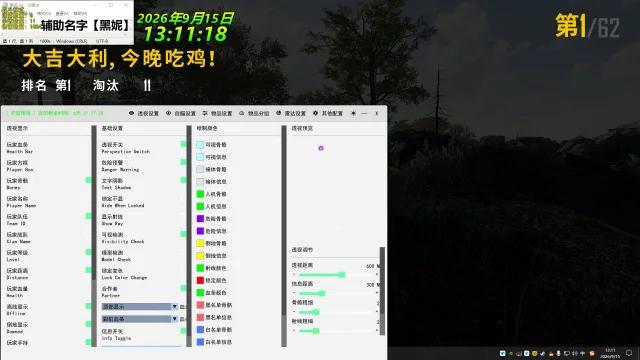The width and height of the screenshot is (640, 360).
Task: Pick the 血条颜色 green swatch
Action: coord(200,292)
